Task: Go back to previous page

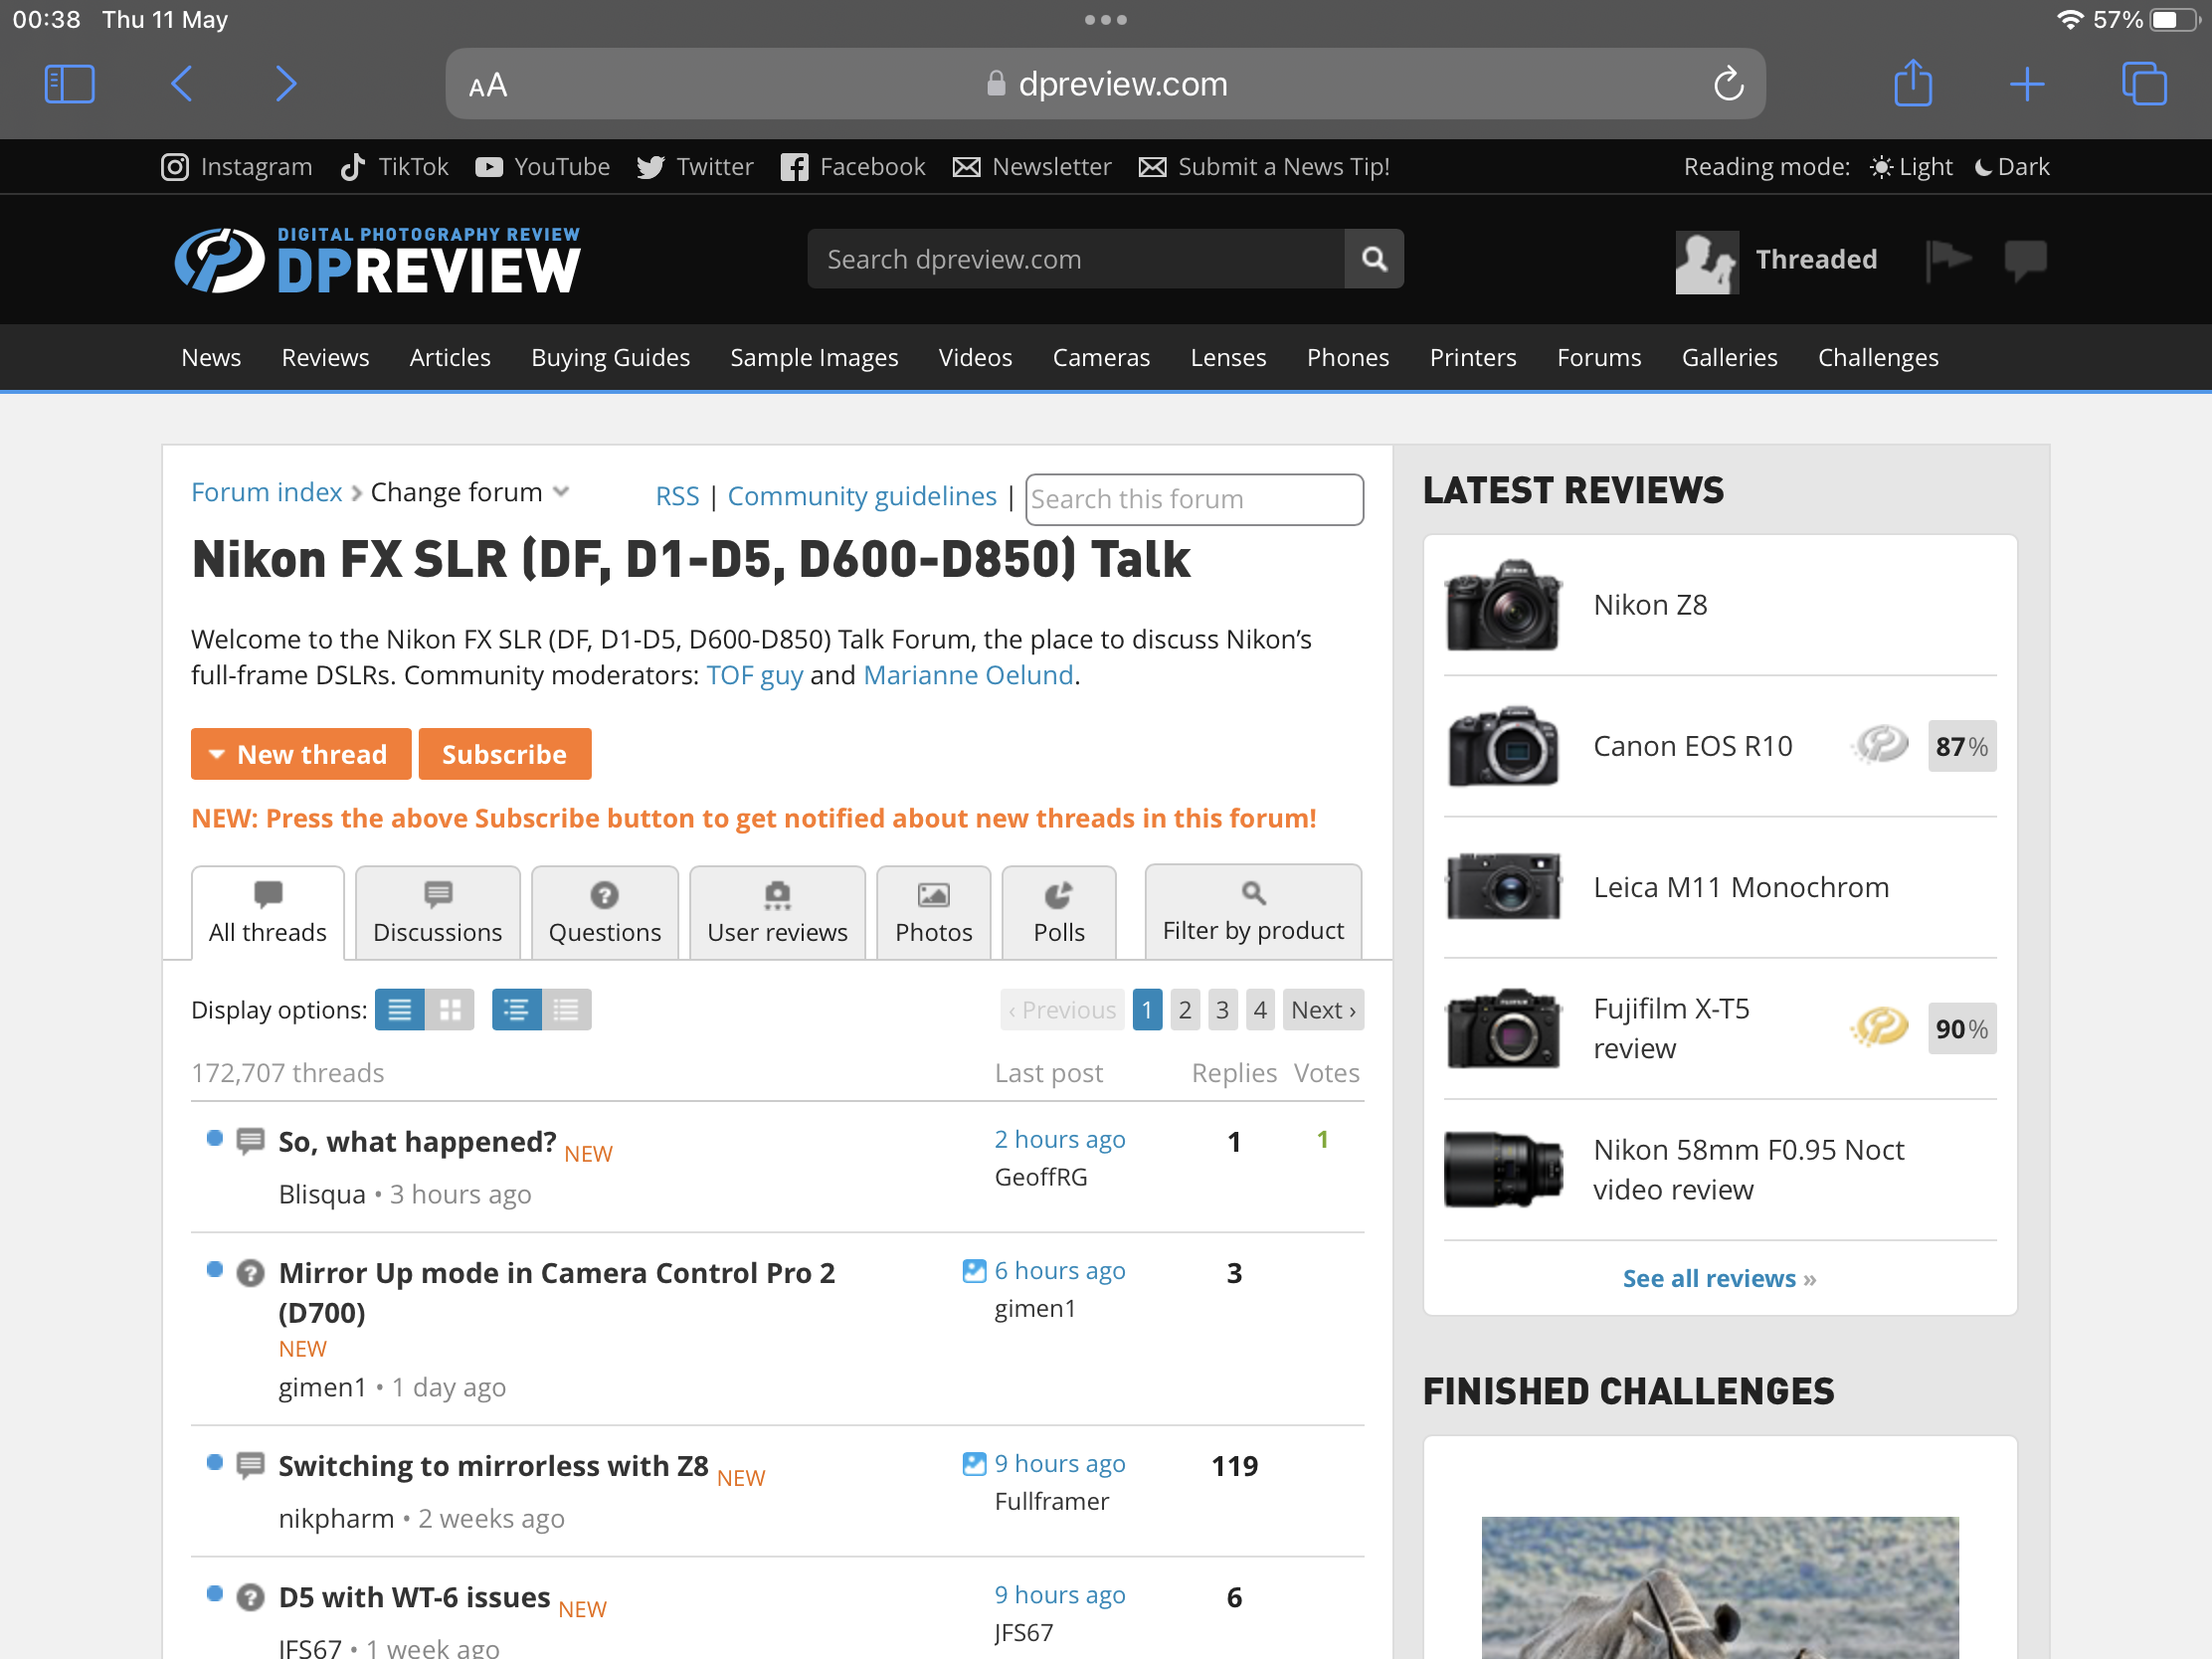Action: pos(181,84)
